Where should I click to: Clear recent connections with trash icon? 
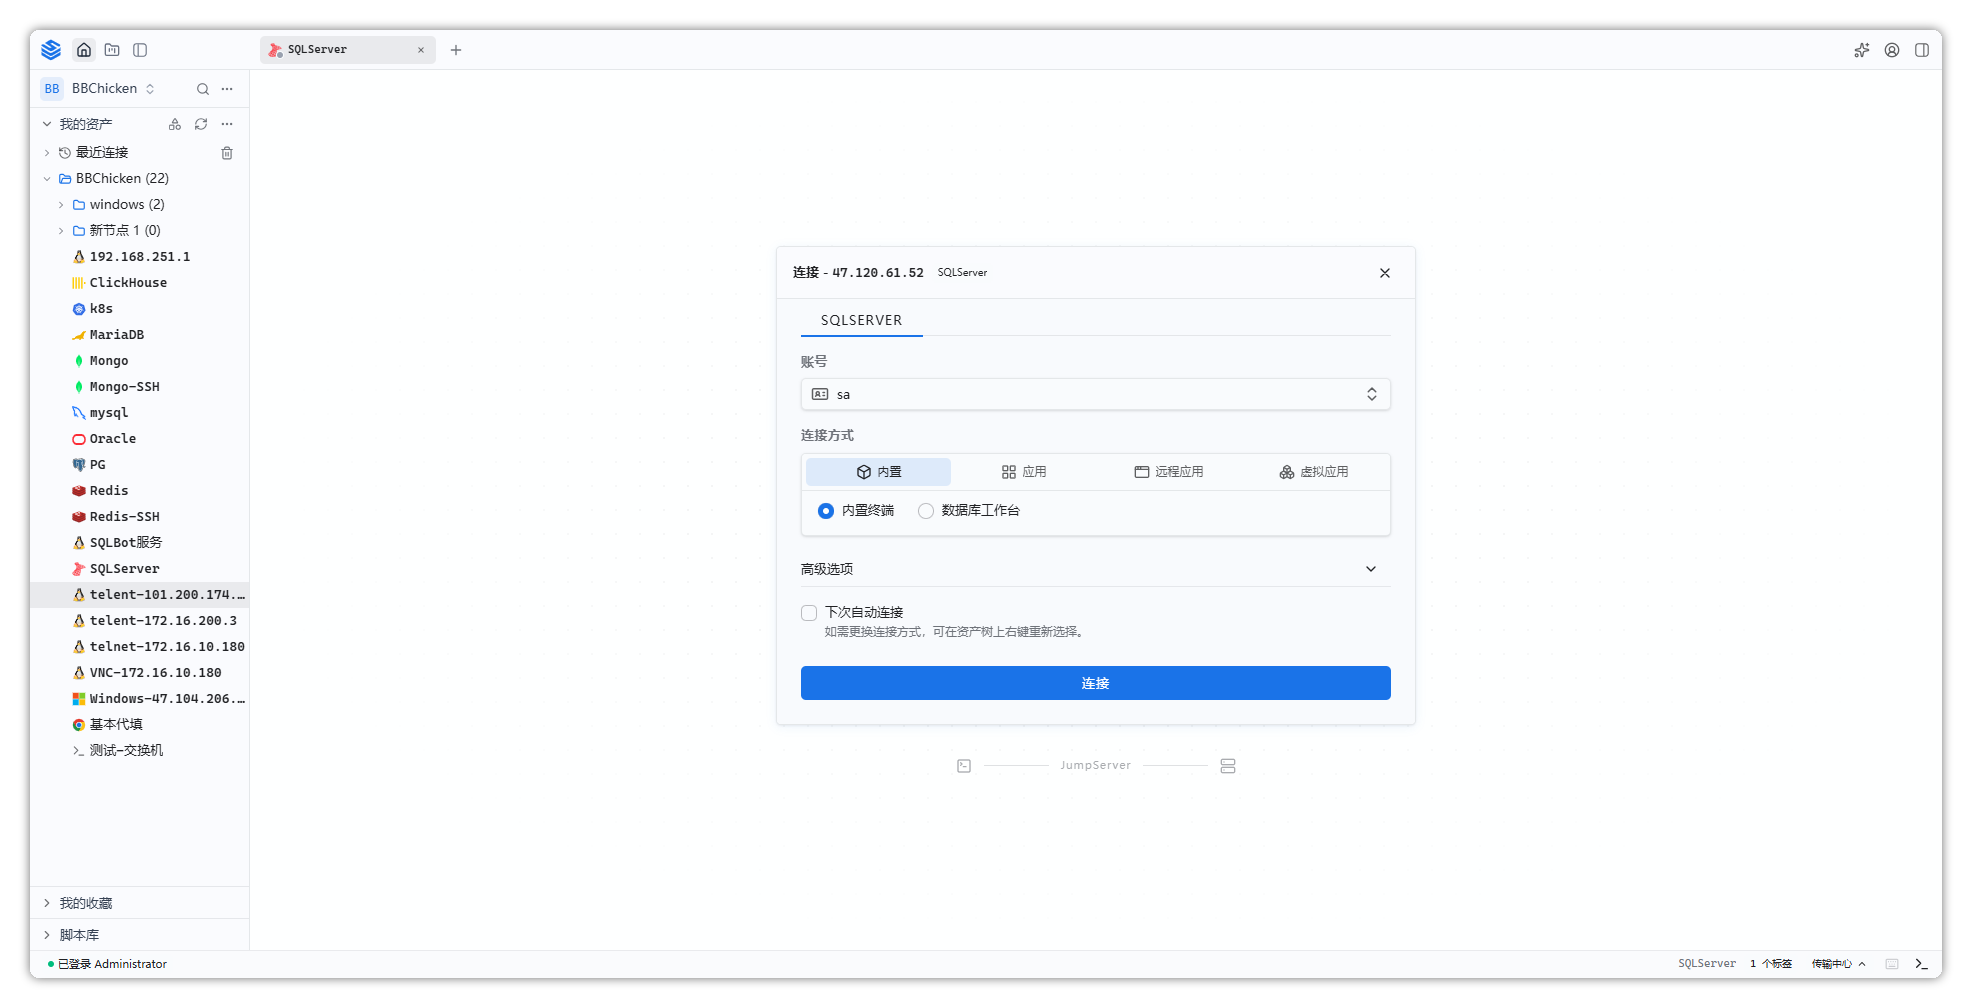click(x=227, y=153)
